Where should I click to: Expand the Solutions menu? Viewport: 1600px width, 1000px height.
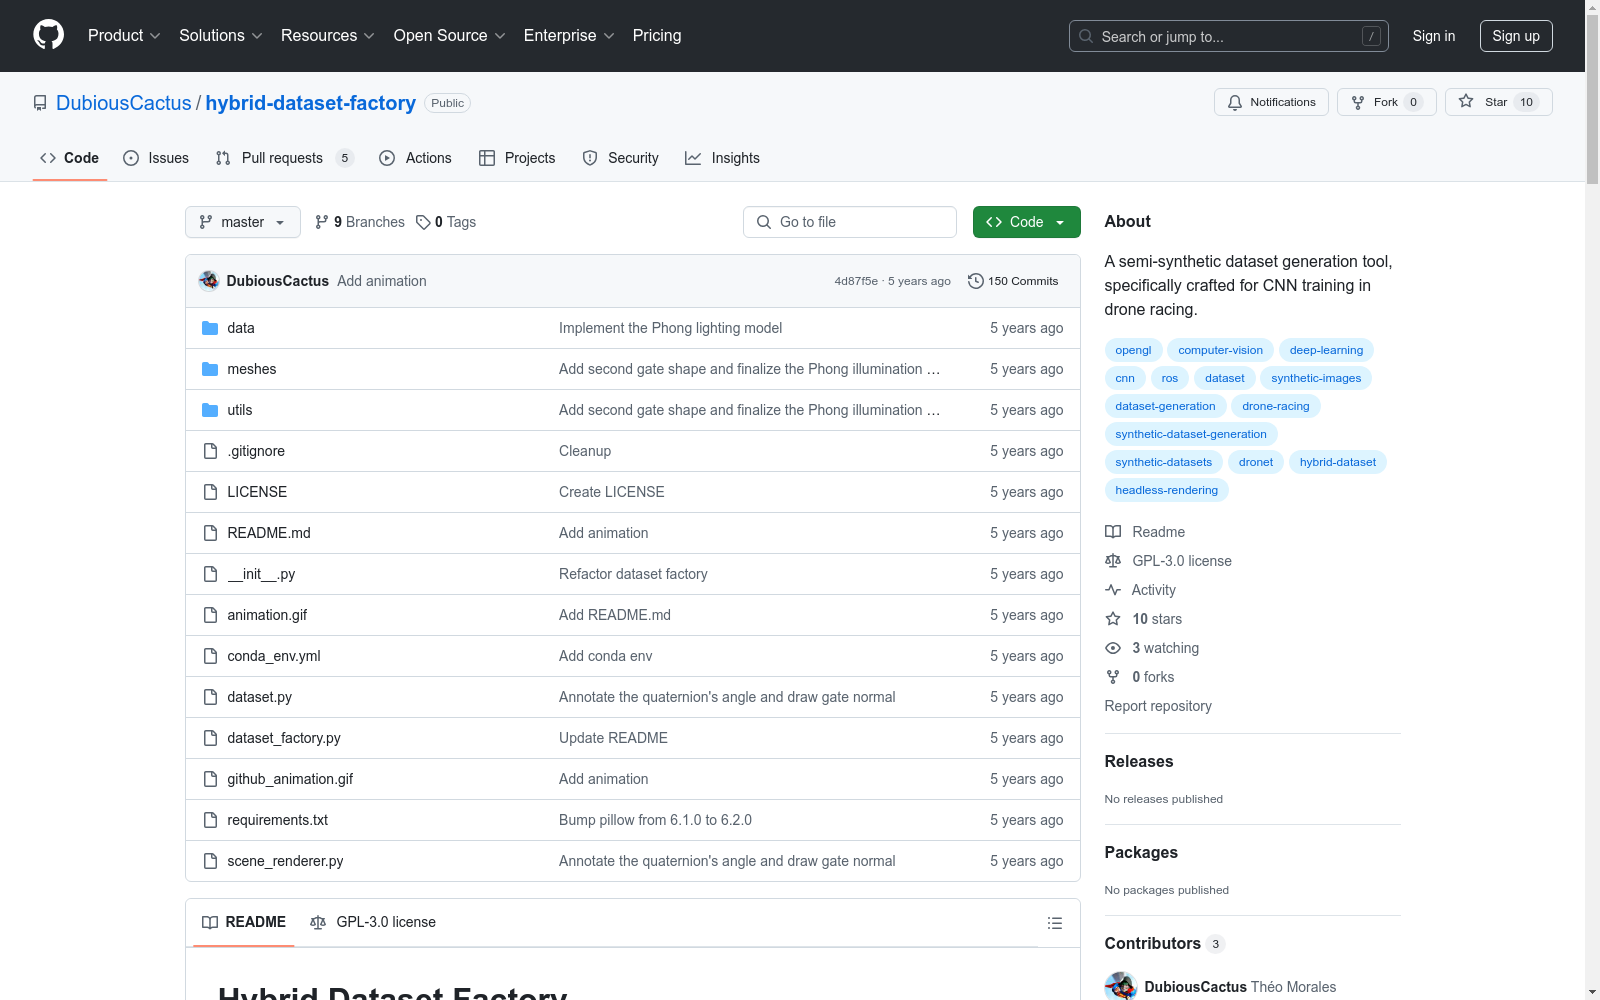pos(221,36)
